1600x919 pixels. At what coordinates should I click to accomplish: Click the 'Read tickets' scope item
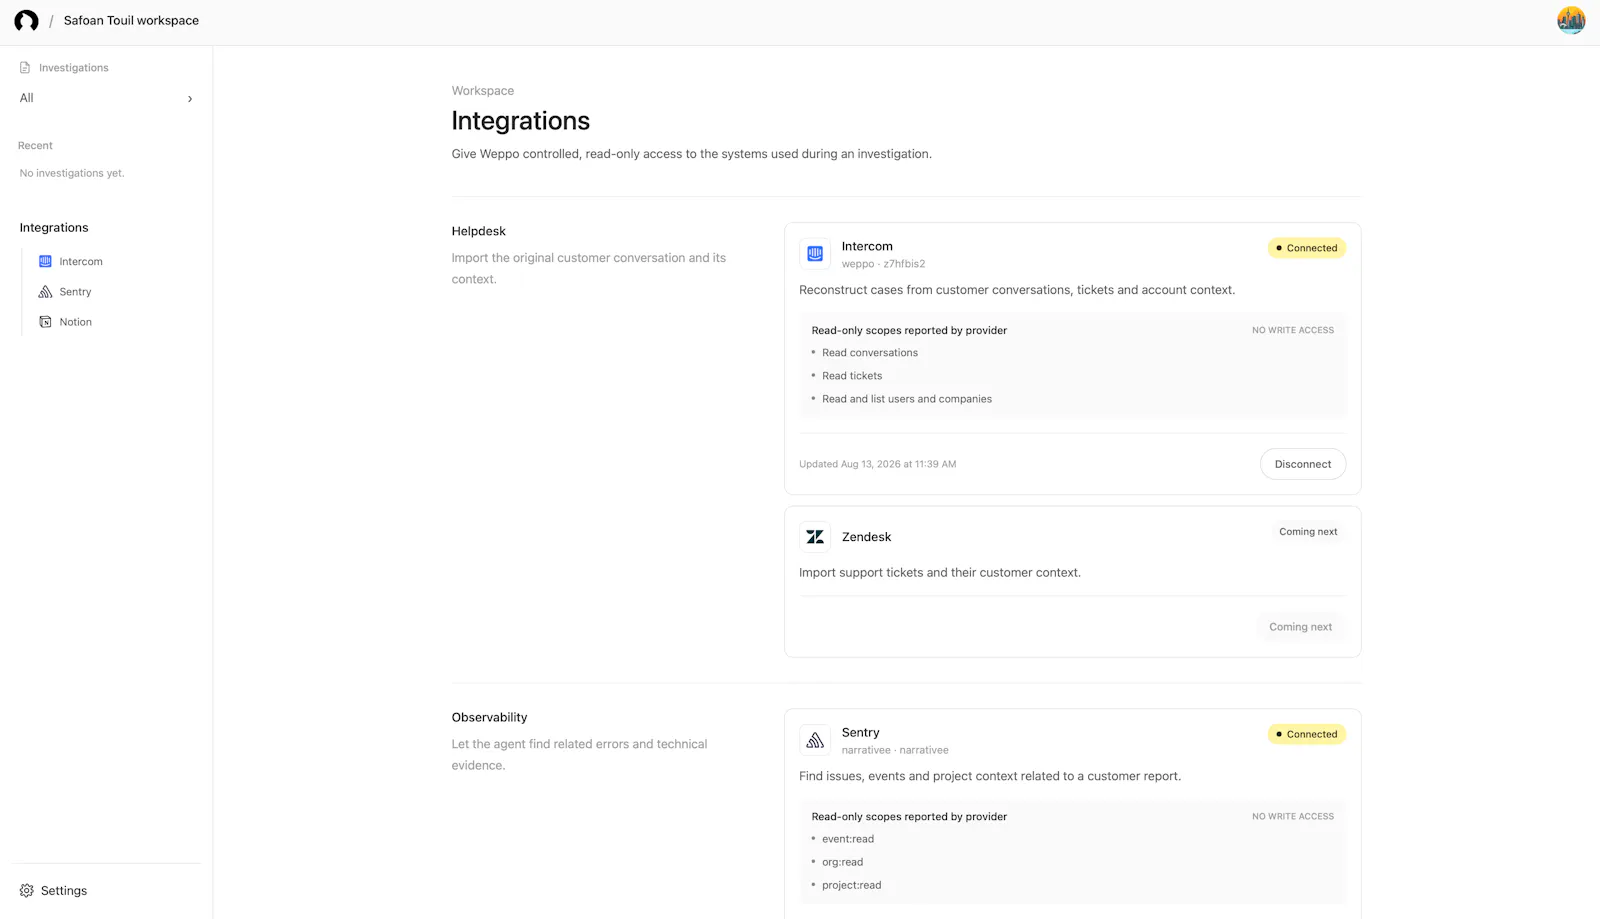tap(852, 376)
